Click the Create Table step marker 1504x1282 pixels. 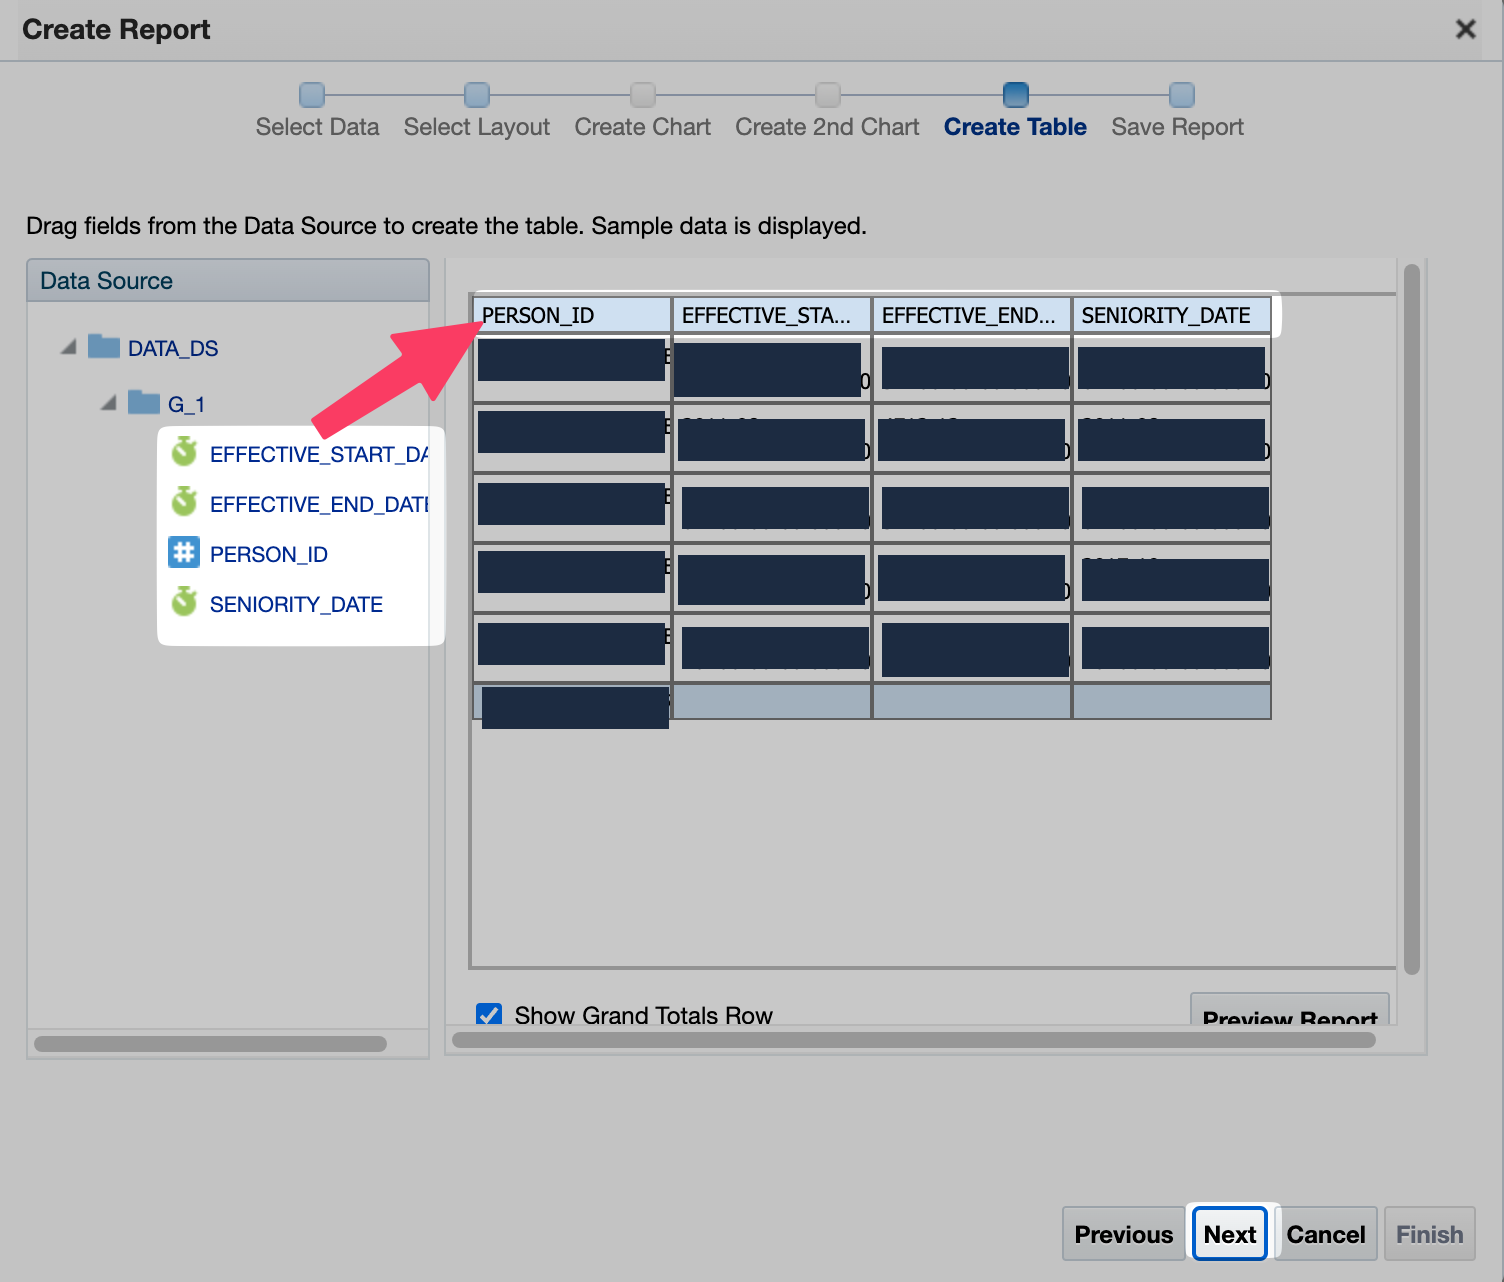point(1016,95)
